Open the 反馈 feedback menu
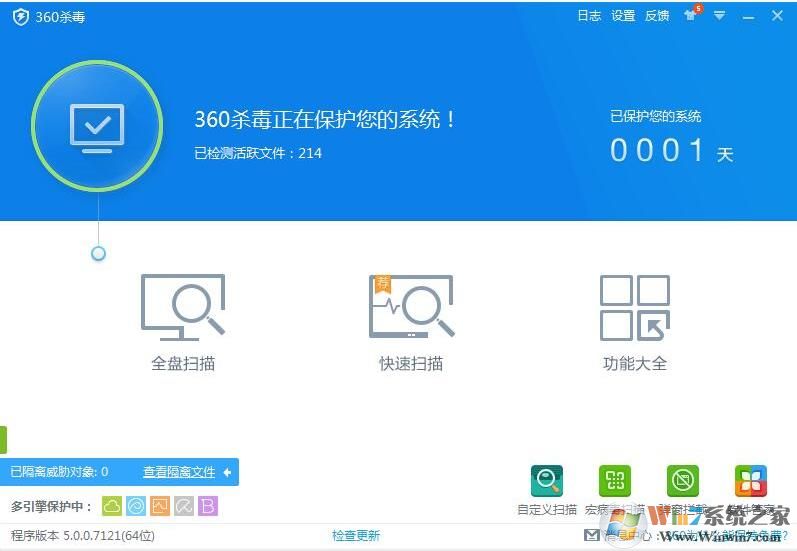 coord(657,16)
